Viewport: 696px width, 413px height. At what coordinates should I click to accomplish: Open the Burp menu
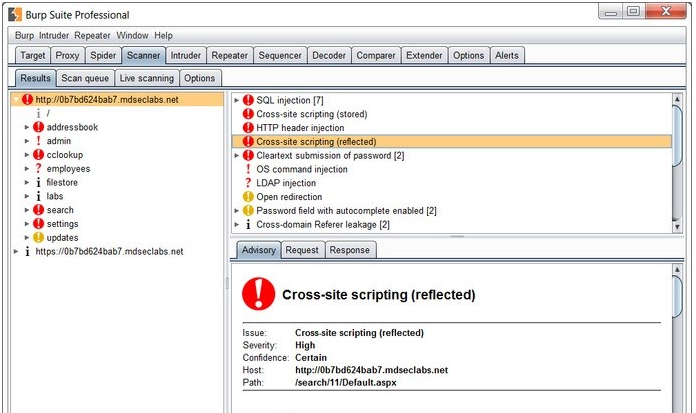(x=24, y=36)
